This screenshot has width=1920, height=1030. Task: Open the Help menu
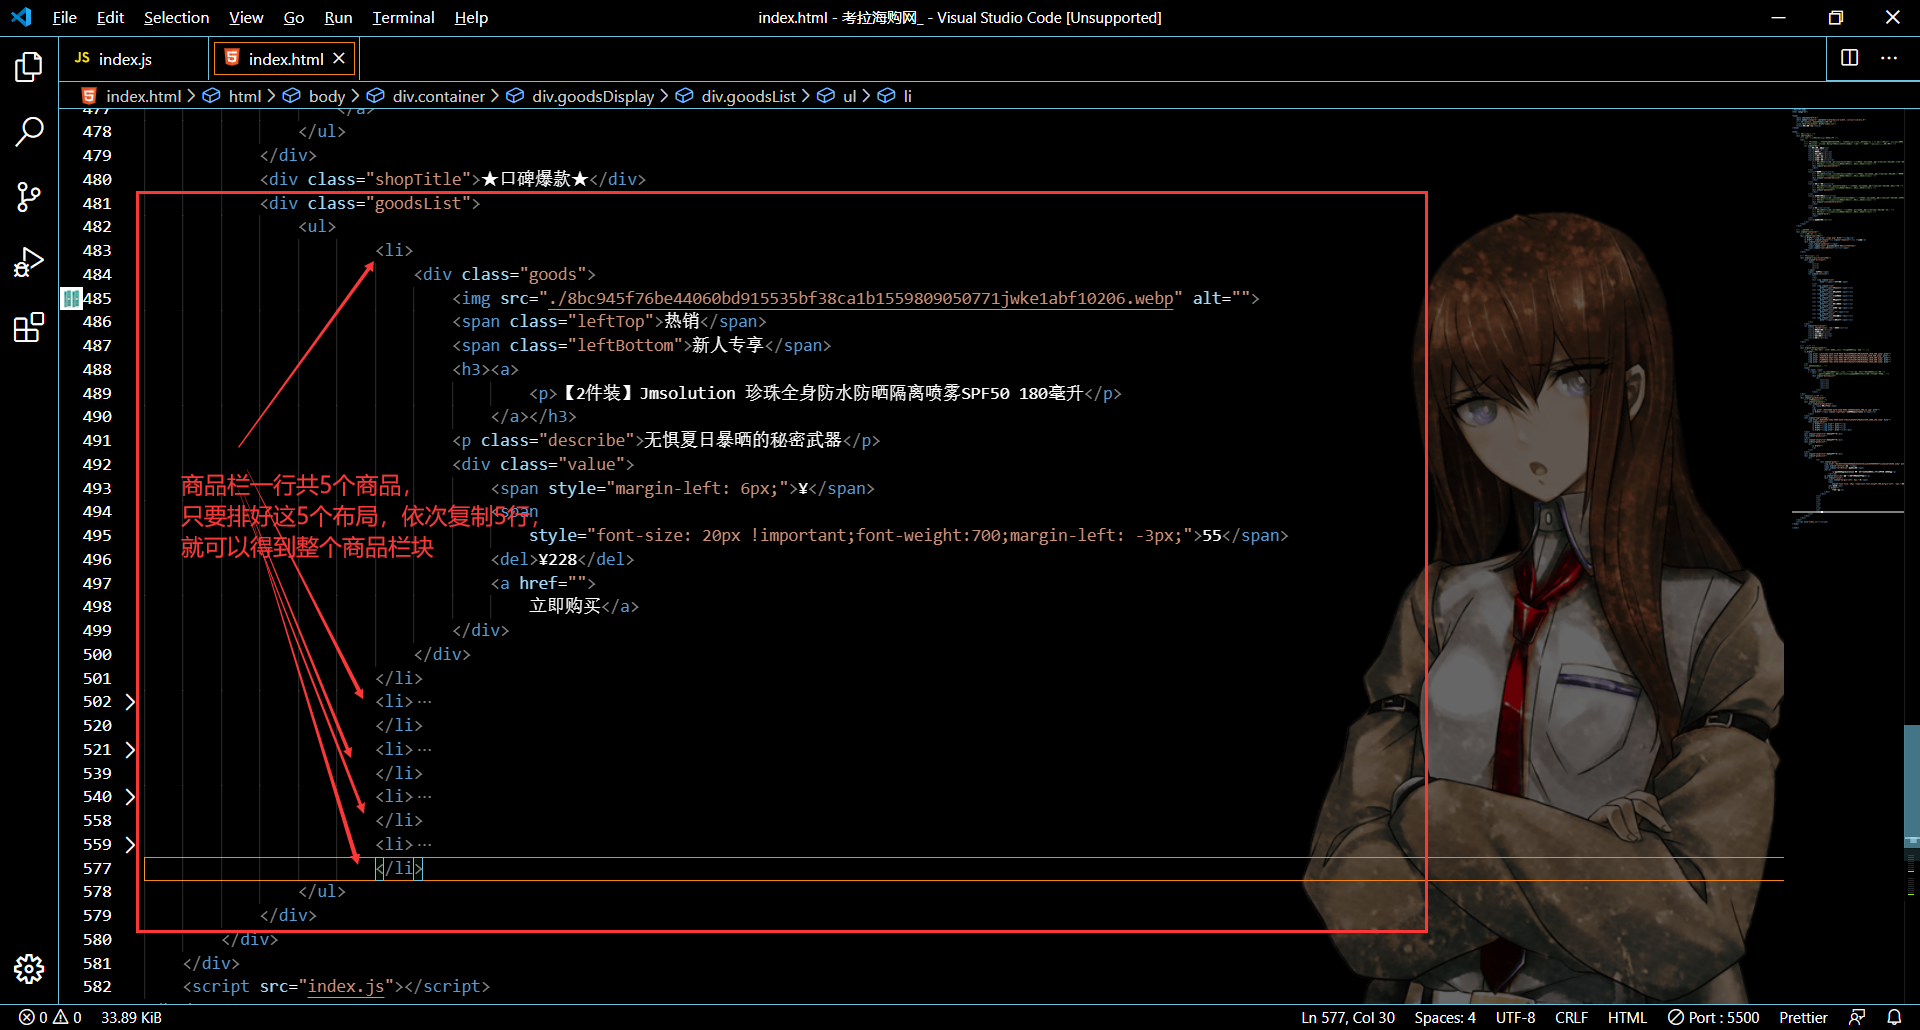tap(471, 17)
